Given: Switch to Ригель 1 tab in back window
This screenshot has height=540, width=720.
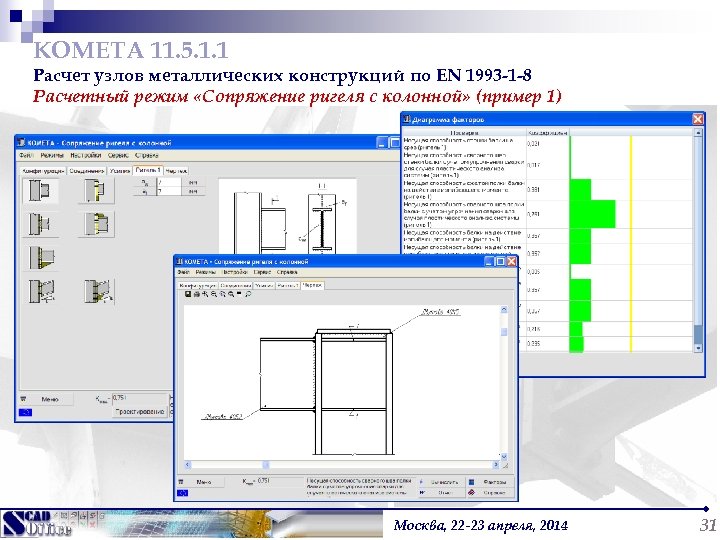Looking at the screenshot, I should coord(148,170).
